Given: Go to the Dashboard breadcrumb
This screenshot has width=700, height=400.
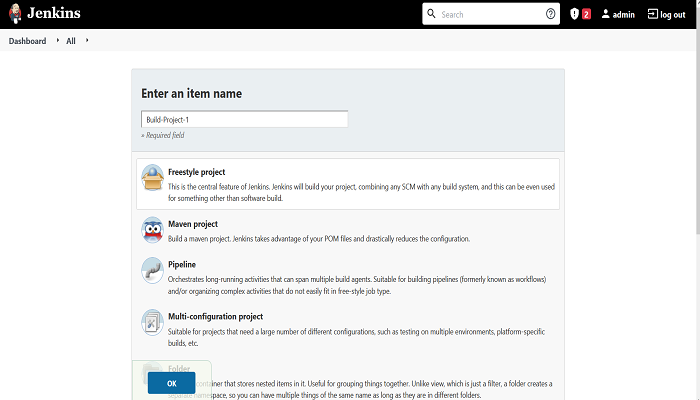Looking at the screenshot, I should pos(27,41).
